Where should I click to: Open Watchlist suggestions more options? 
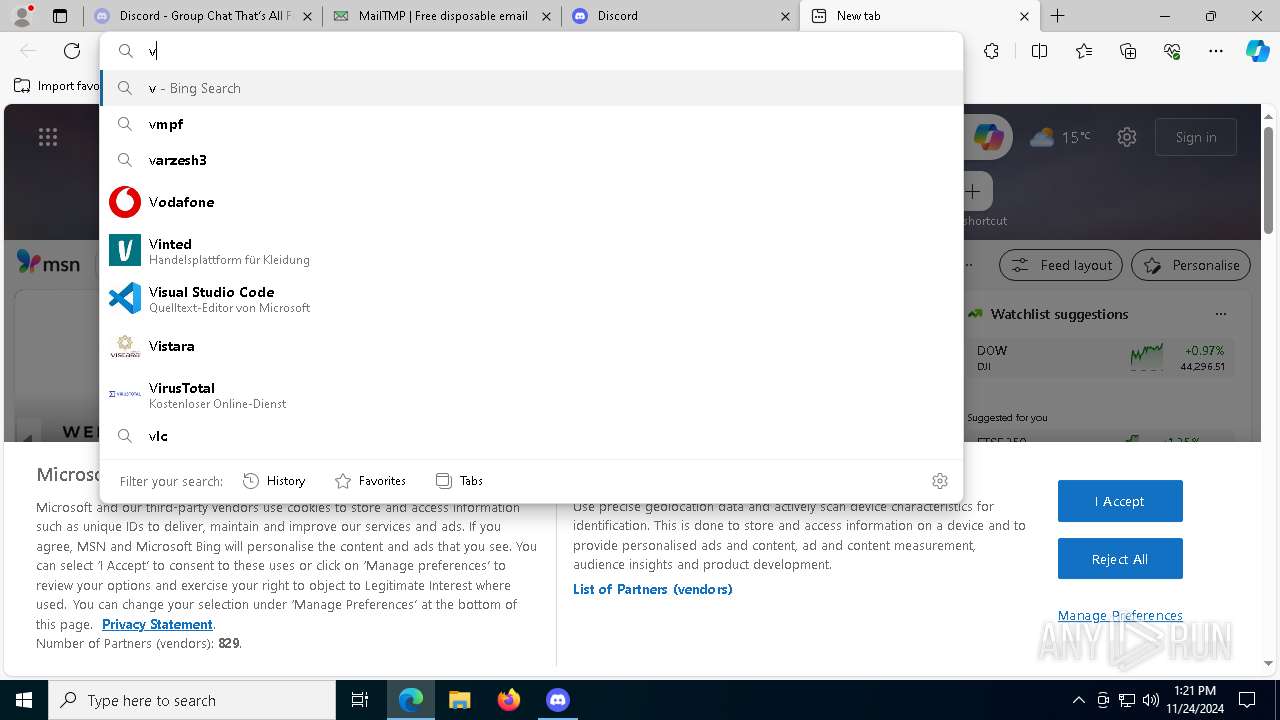[1220, 314]
